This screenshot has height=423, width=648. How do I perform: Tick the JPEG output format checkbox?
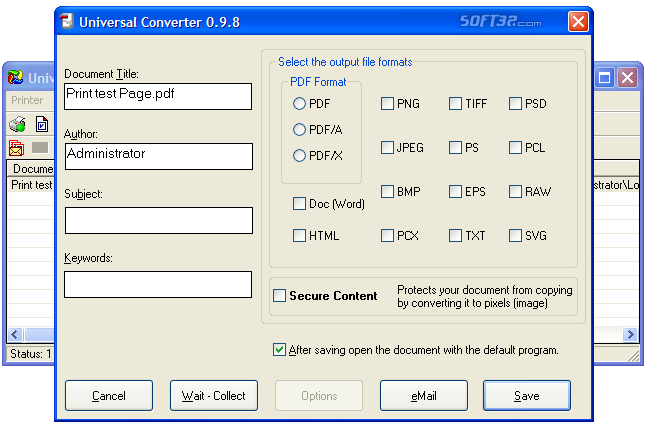click(x=387, y=148)
